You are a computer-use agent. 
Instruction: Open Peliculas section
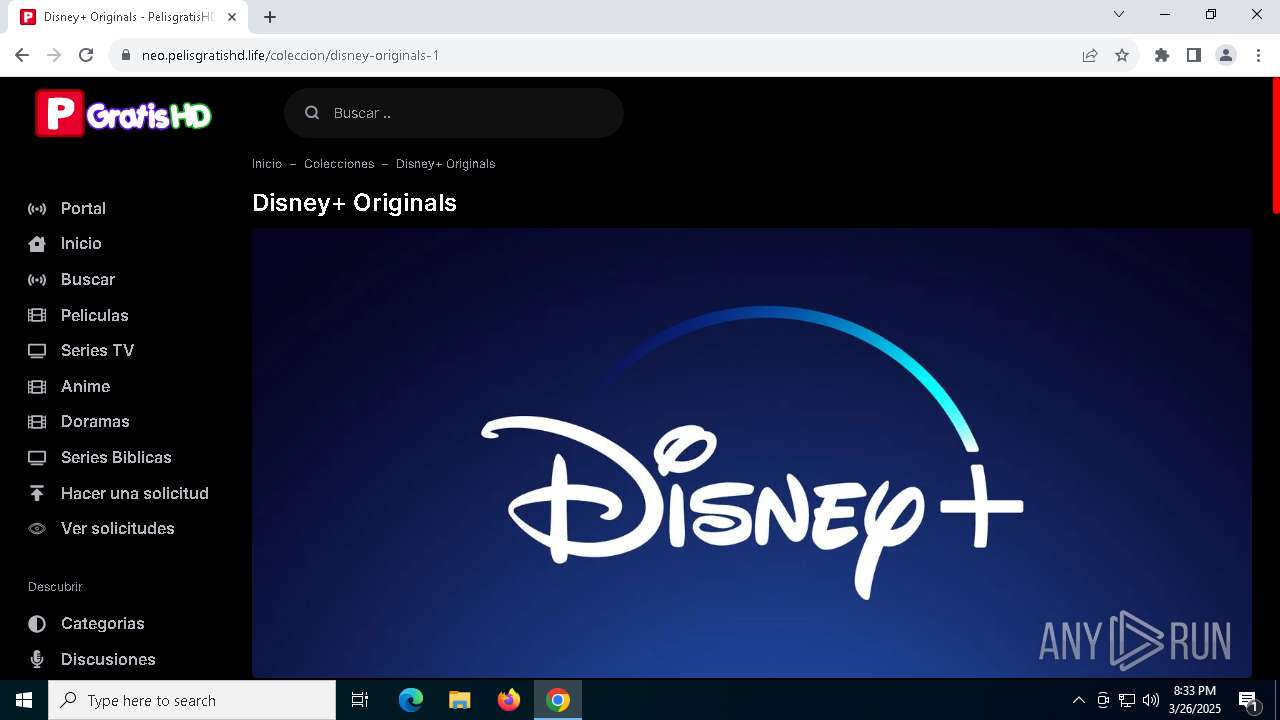pyautogui.click(x=95, y=315)
